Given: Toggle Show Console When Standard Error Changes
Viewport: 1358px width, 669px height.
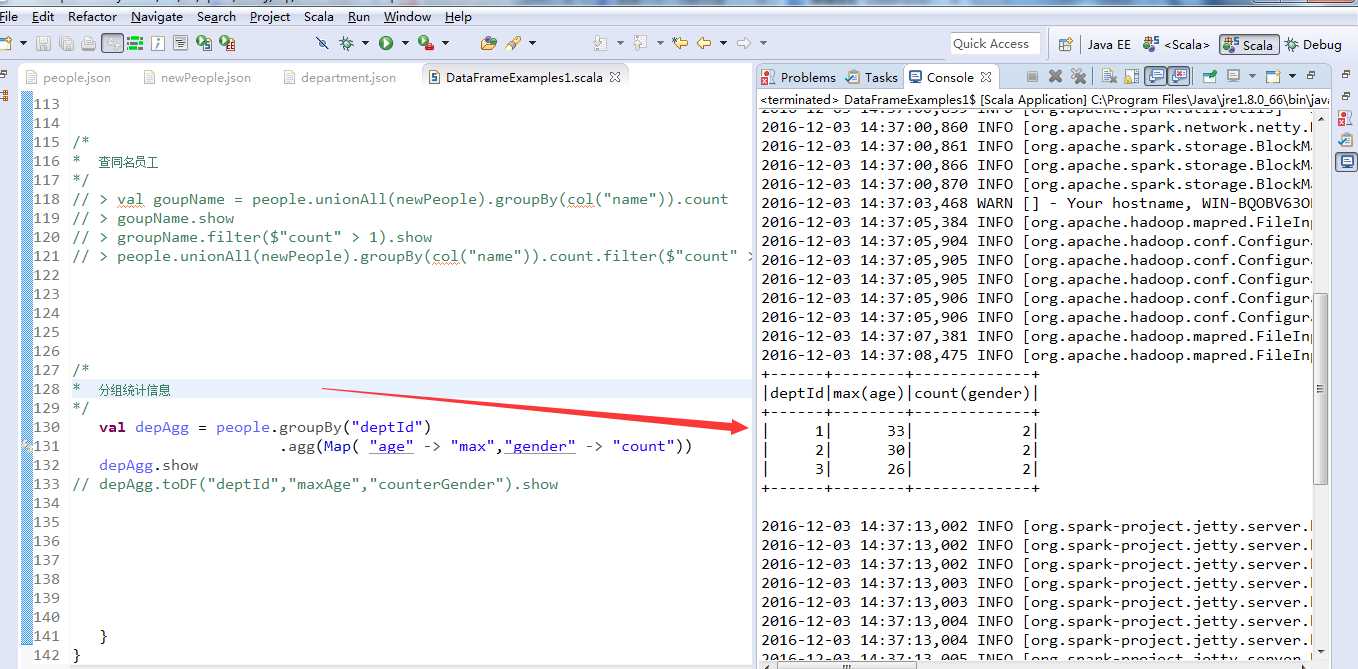Looking at the screenshot, I should (1180, 76).
